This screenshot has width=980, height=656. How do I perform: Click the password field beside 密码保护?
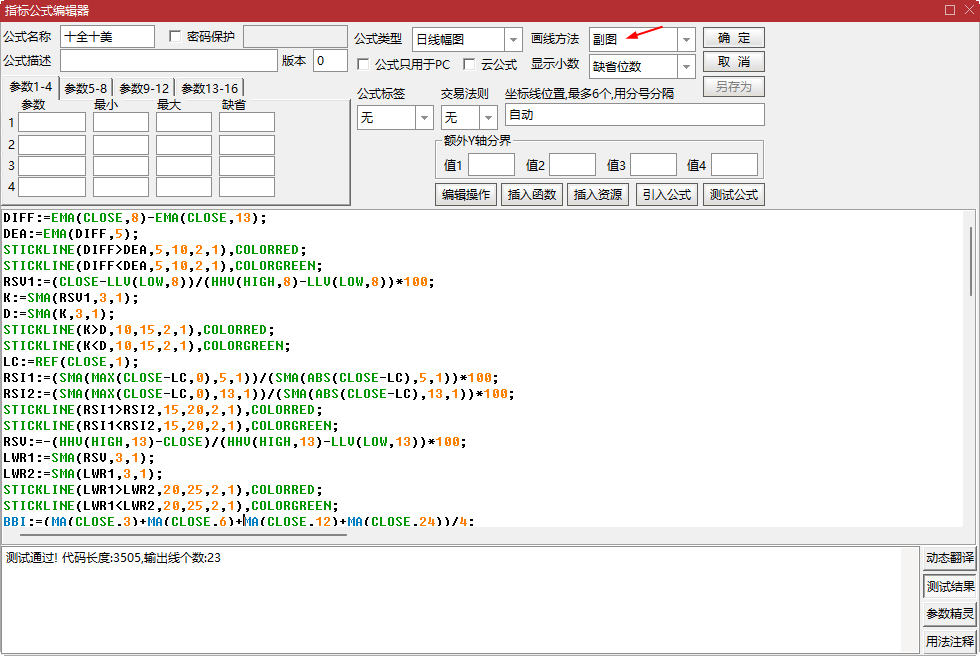pos(295,37)
